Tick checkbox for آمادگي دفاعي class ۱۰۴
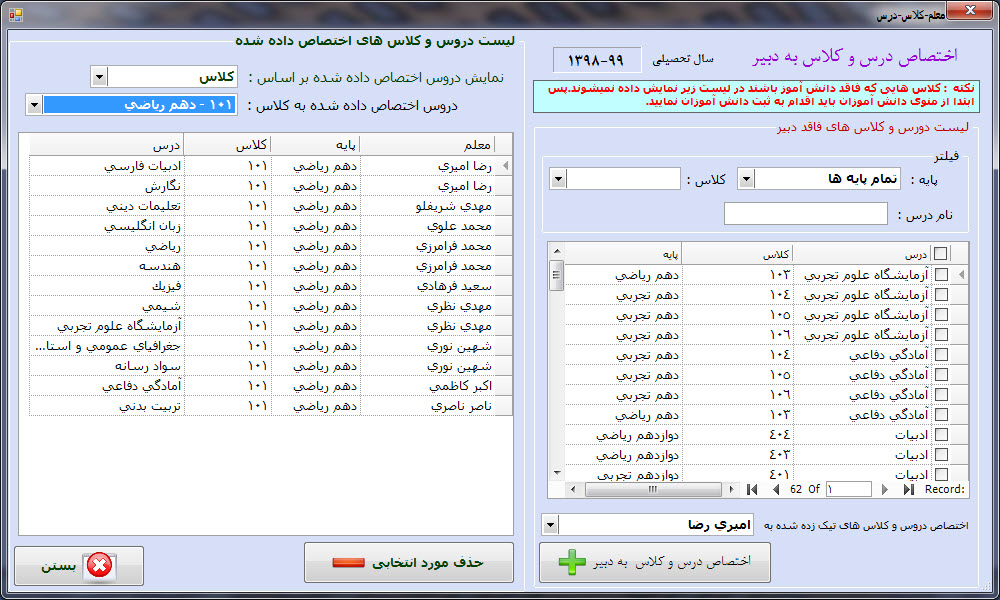The image size is (1000, 600). 941,355
